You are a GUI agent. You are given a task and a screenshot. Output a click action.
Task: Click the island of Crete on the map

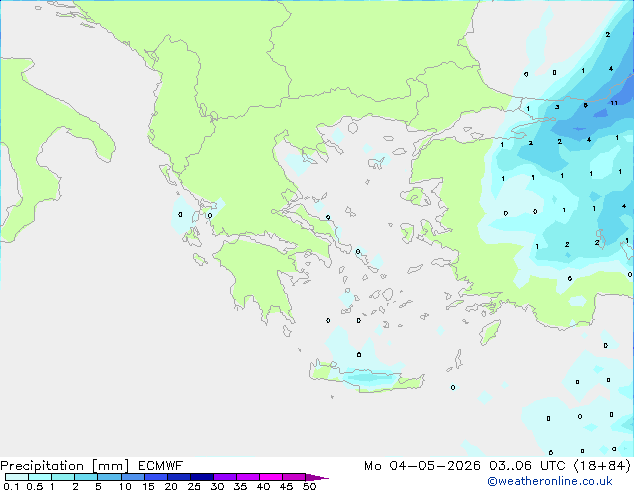click(x=366, y=378)
